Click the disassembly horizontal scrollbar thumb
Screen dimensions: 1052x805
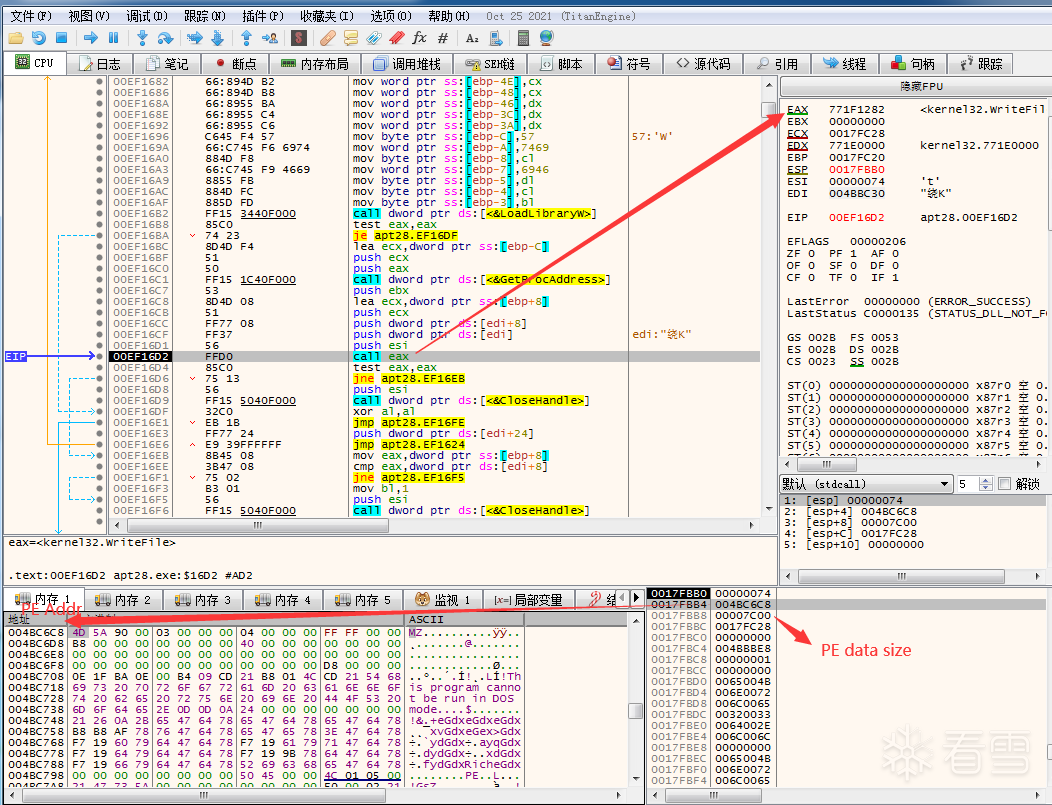click(x=257, y=525)
